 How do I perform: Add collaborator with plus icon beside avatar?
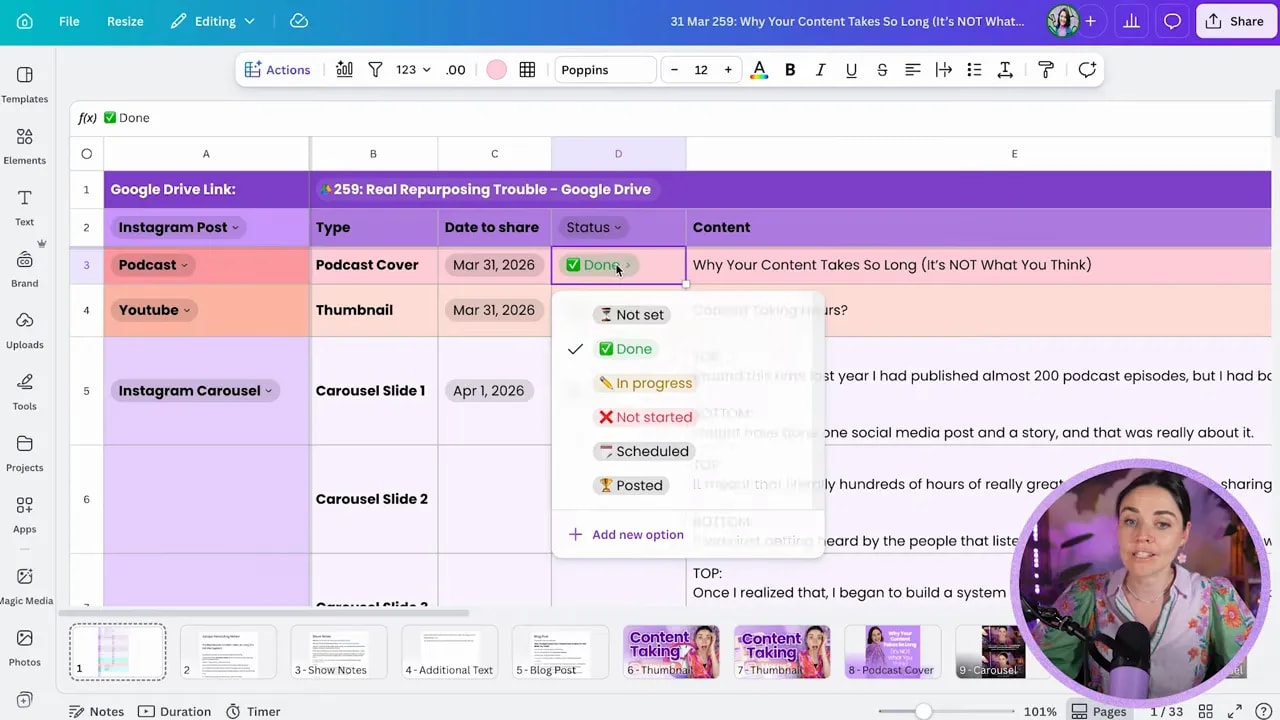coord(1090,21)
